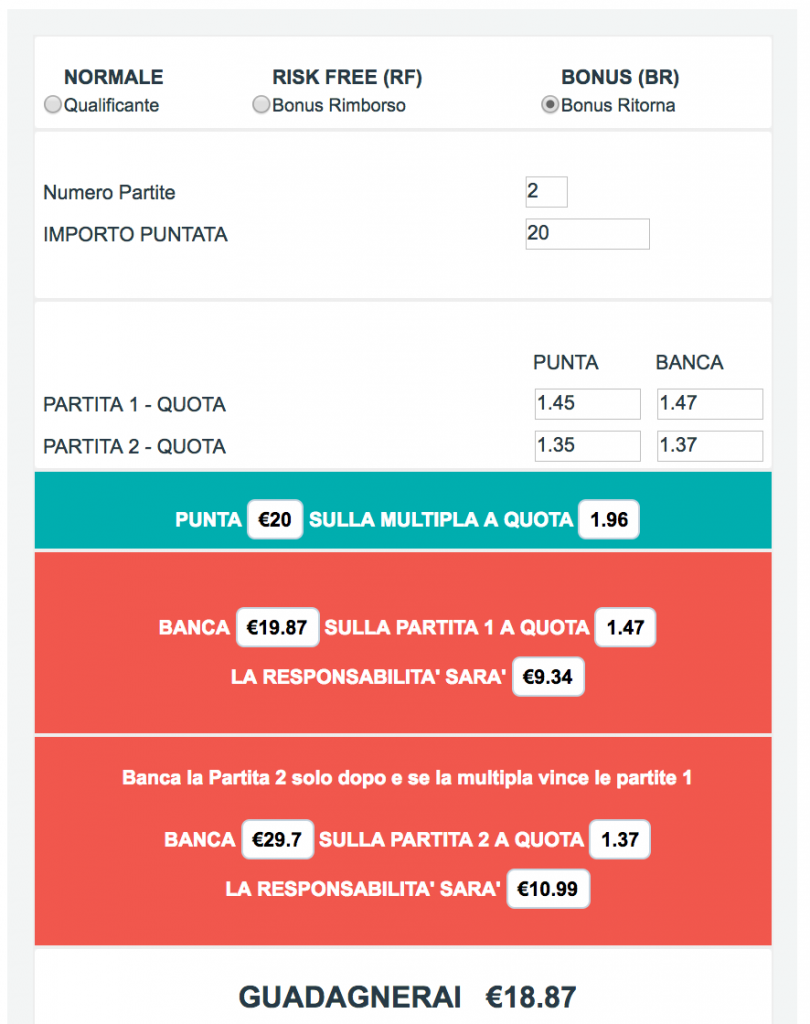Click Partita 1 PUNTA quota field
The image size is (810, 1024).
point(587,404)
